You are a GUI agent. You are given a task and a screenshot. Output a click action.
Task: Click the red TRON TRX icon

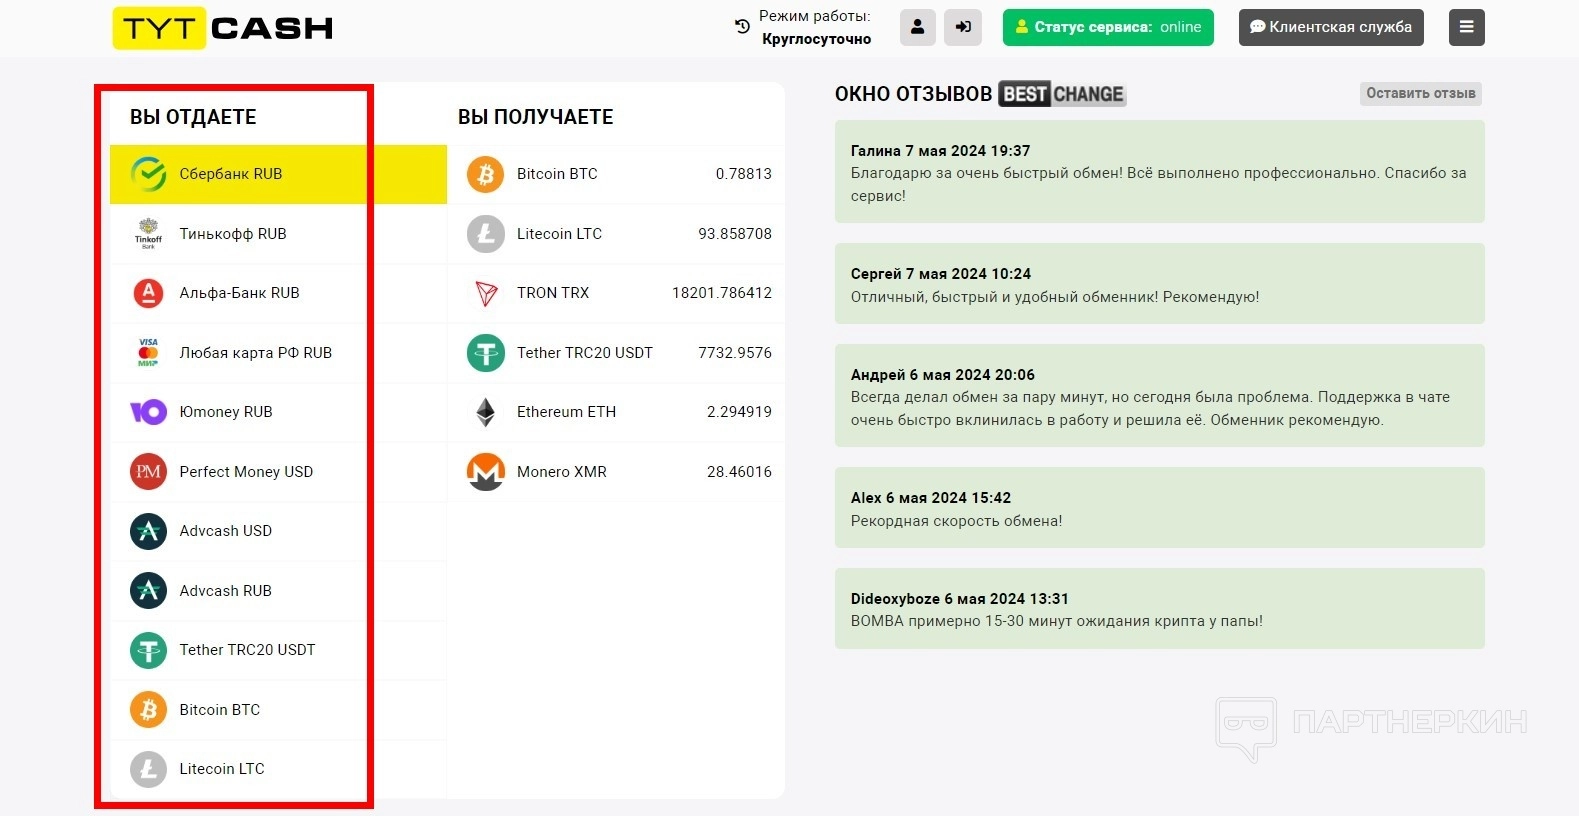click(486, 293)
